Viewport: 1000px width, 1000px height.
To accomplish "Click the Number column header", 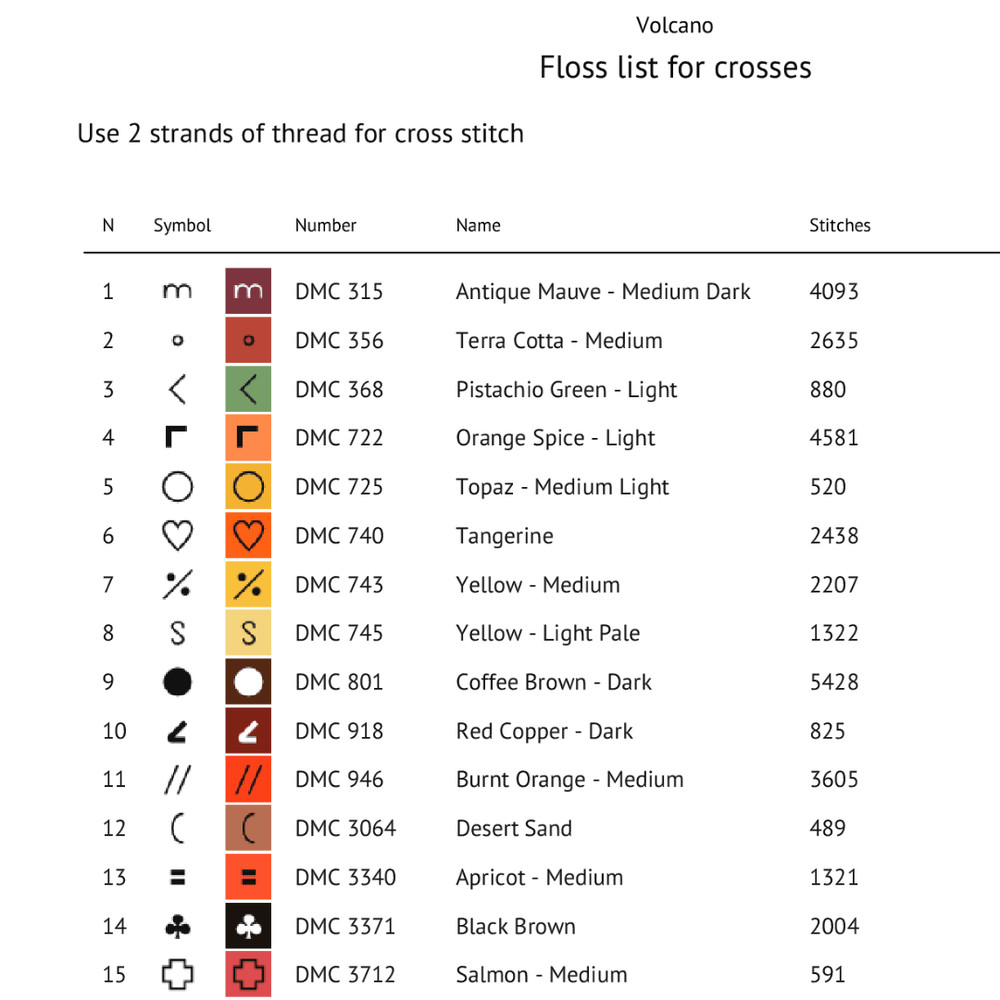I will click(x=325, y=225).
